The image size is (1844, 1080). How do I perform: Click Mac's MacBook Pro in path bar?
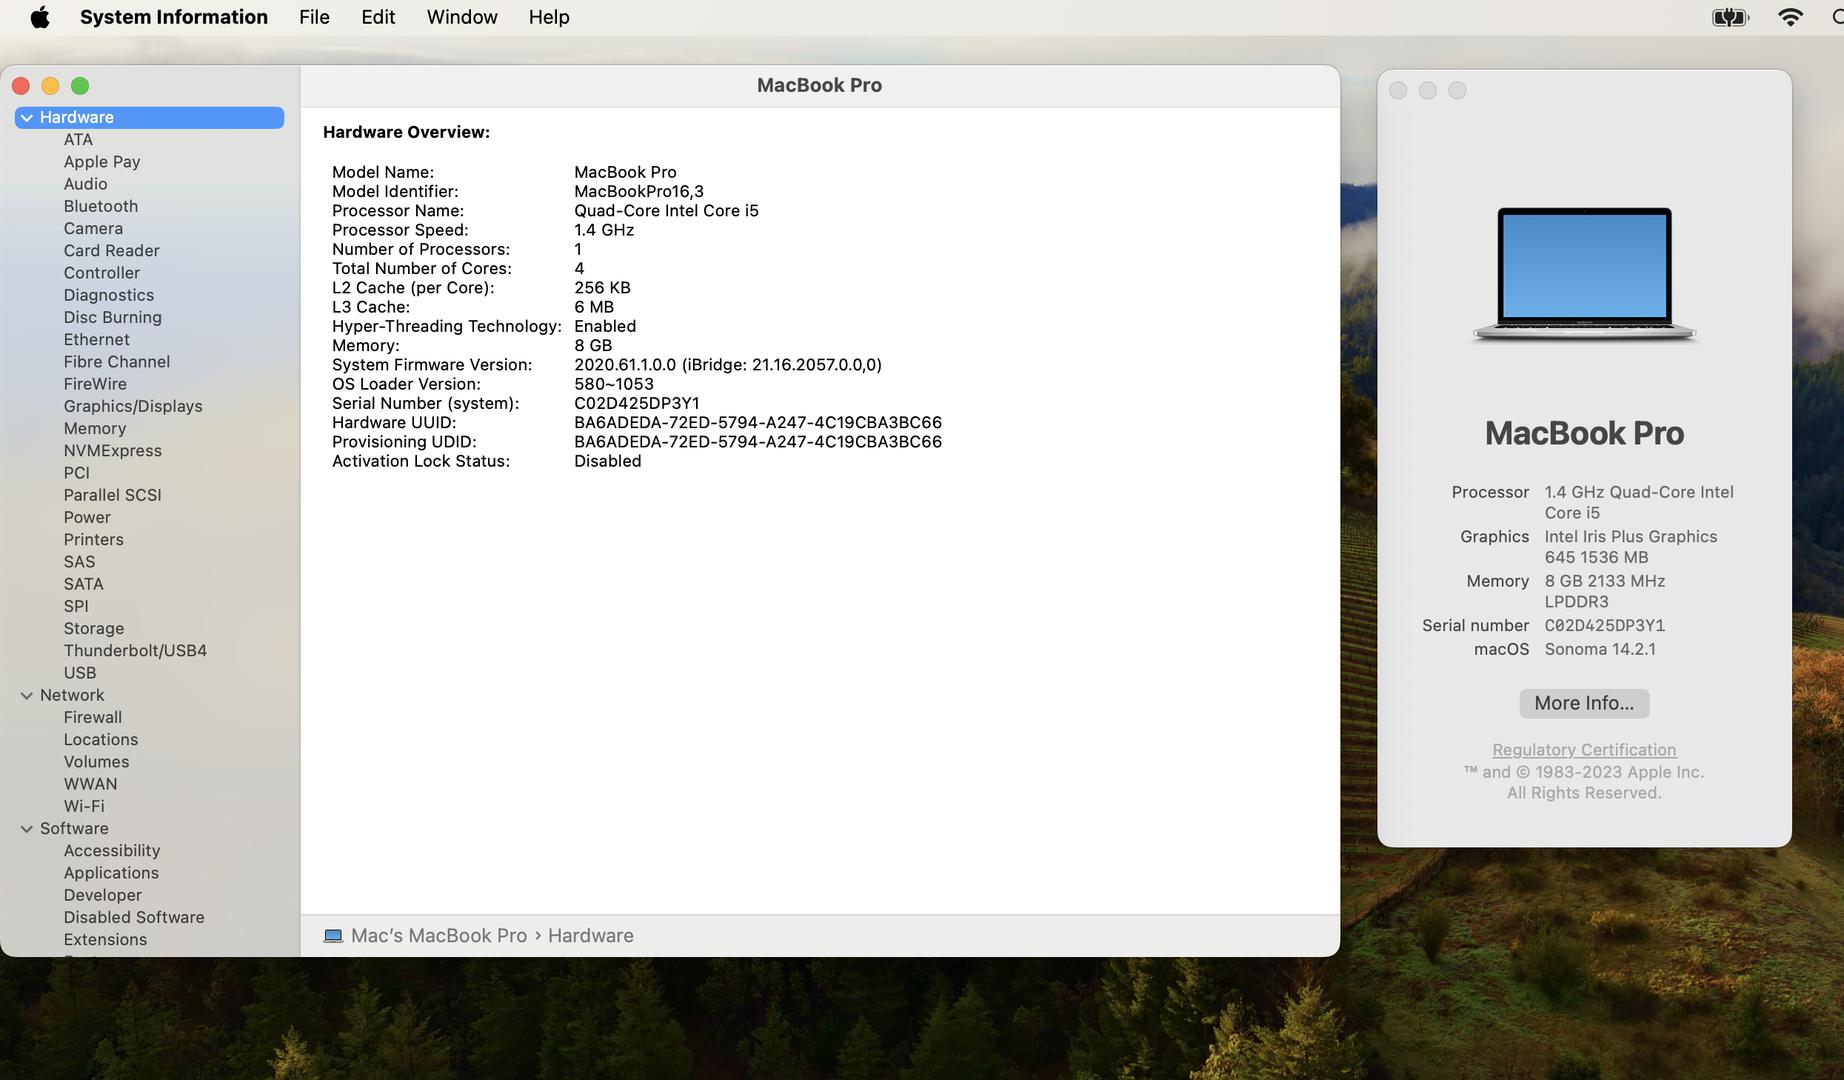(x=439, y=936)
